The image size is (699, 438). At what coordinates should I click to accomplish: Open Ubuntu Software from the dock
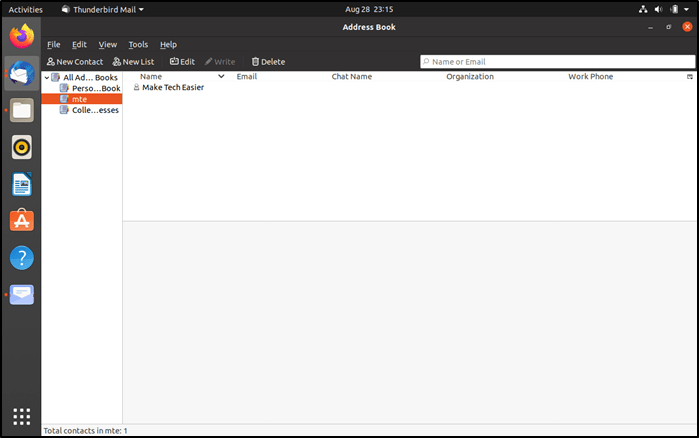[x=22, y=221]
